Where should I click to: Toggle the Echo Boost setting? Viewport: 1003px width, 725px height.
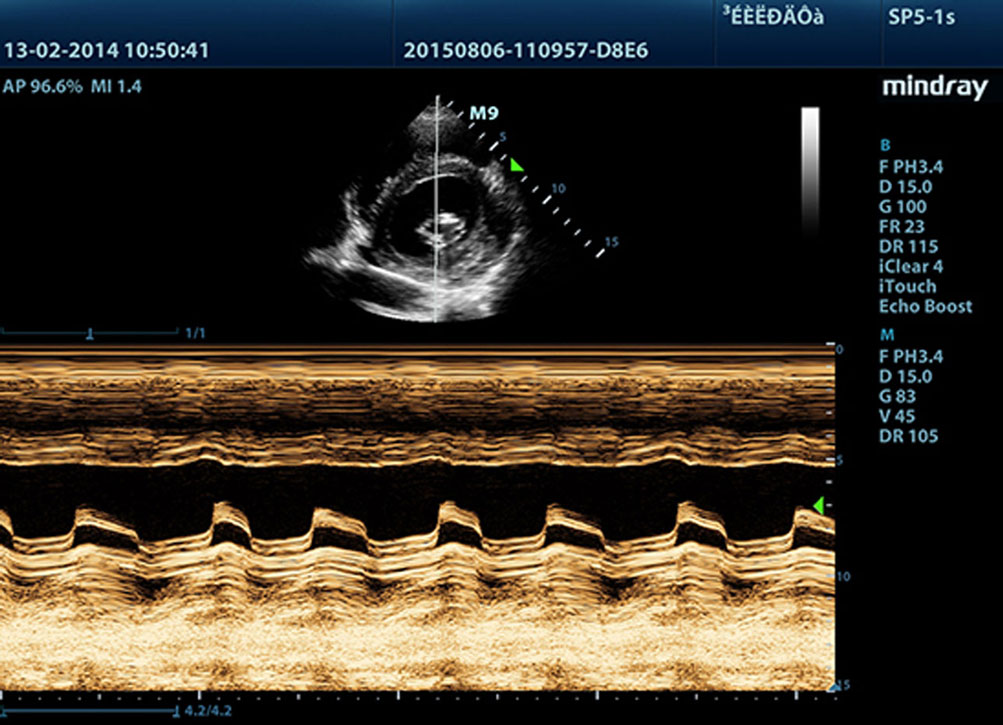pyautogui.click(x=925, y=307)
